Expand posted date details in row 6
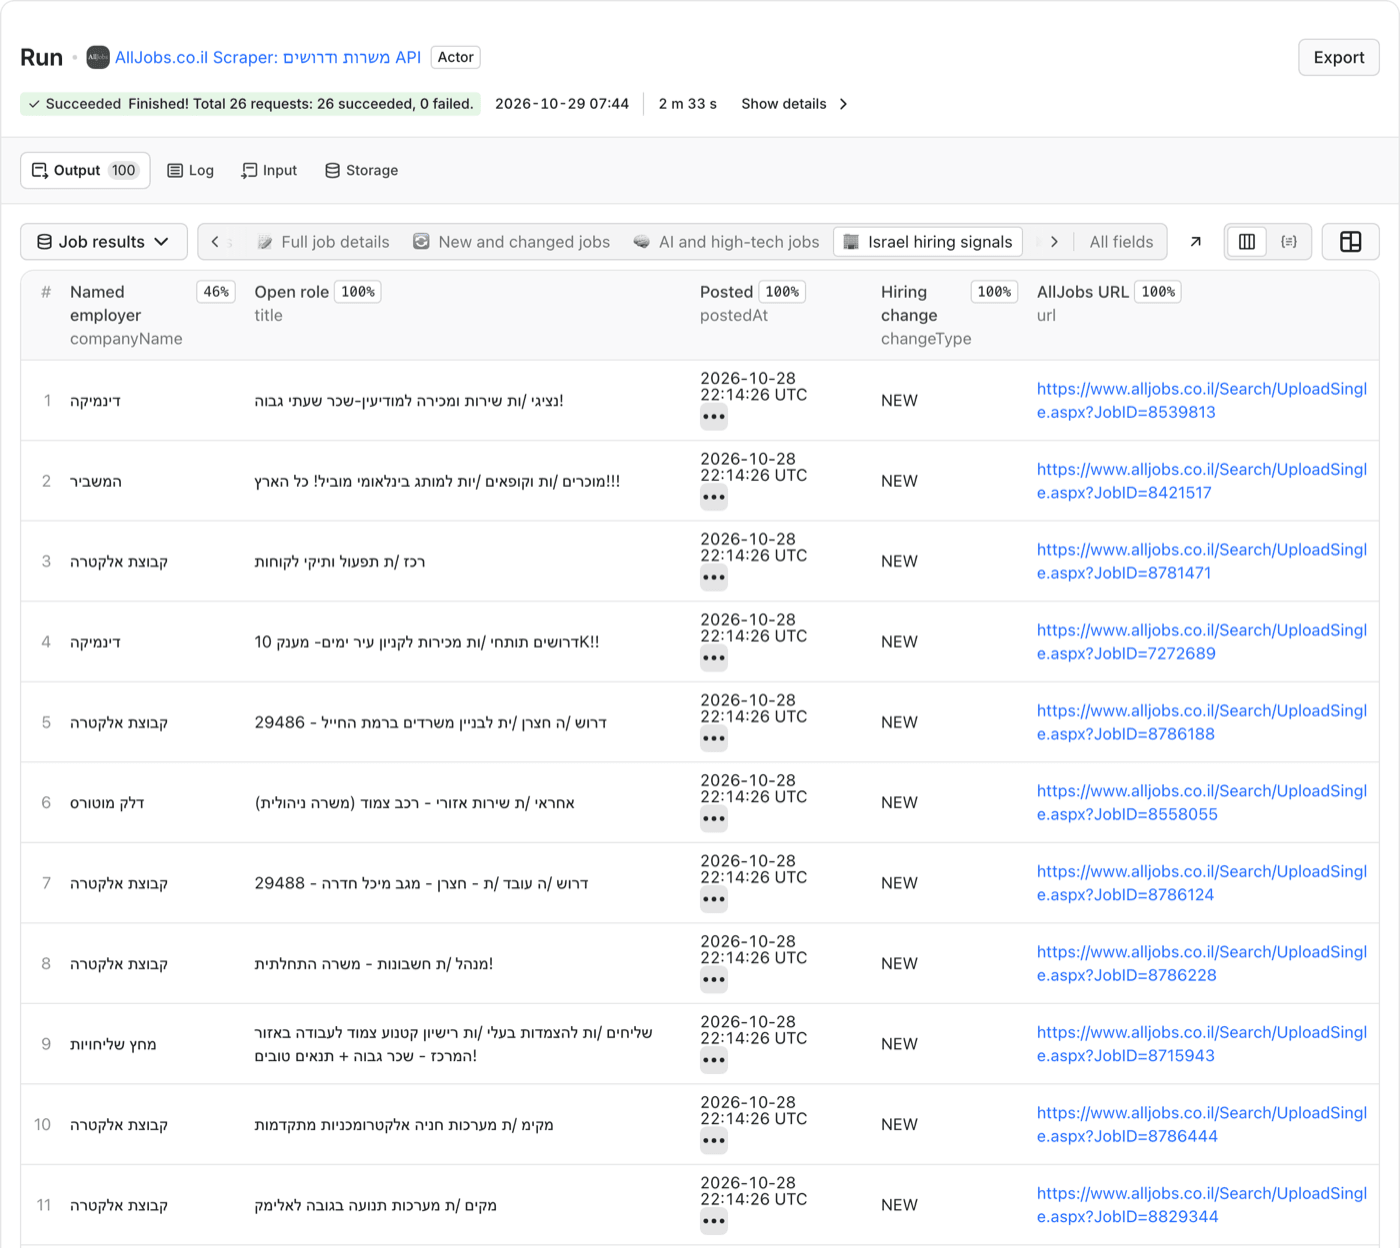This screenshot has width=1400, height=1248. click(x=714, y=819)
